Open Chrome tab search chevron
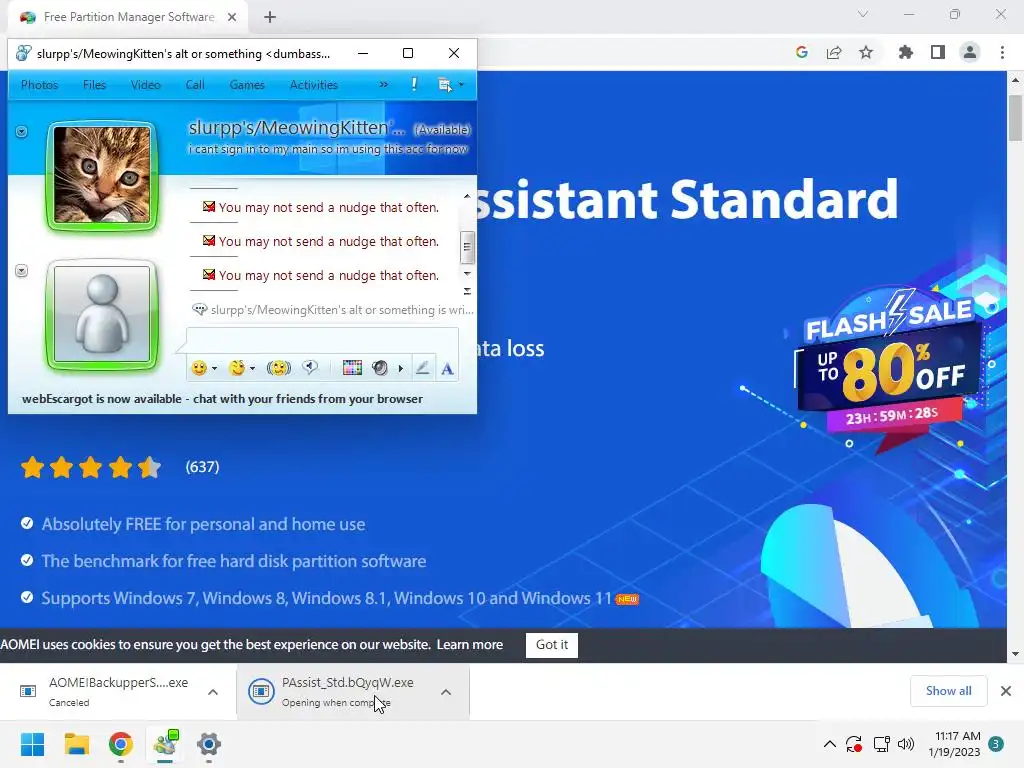The image size is (1024, 768). [863, 14]
